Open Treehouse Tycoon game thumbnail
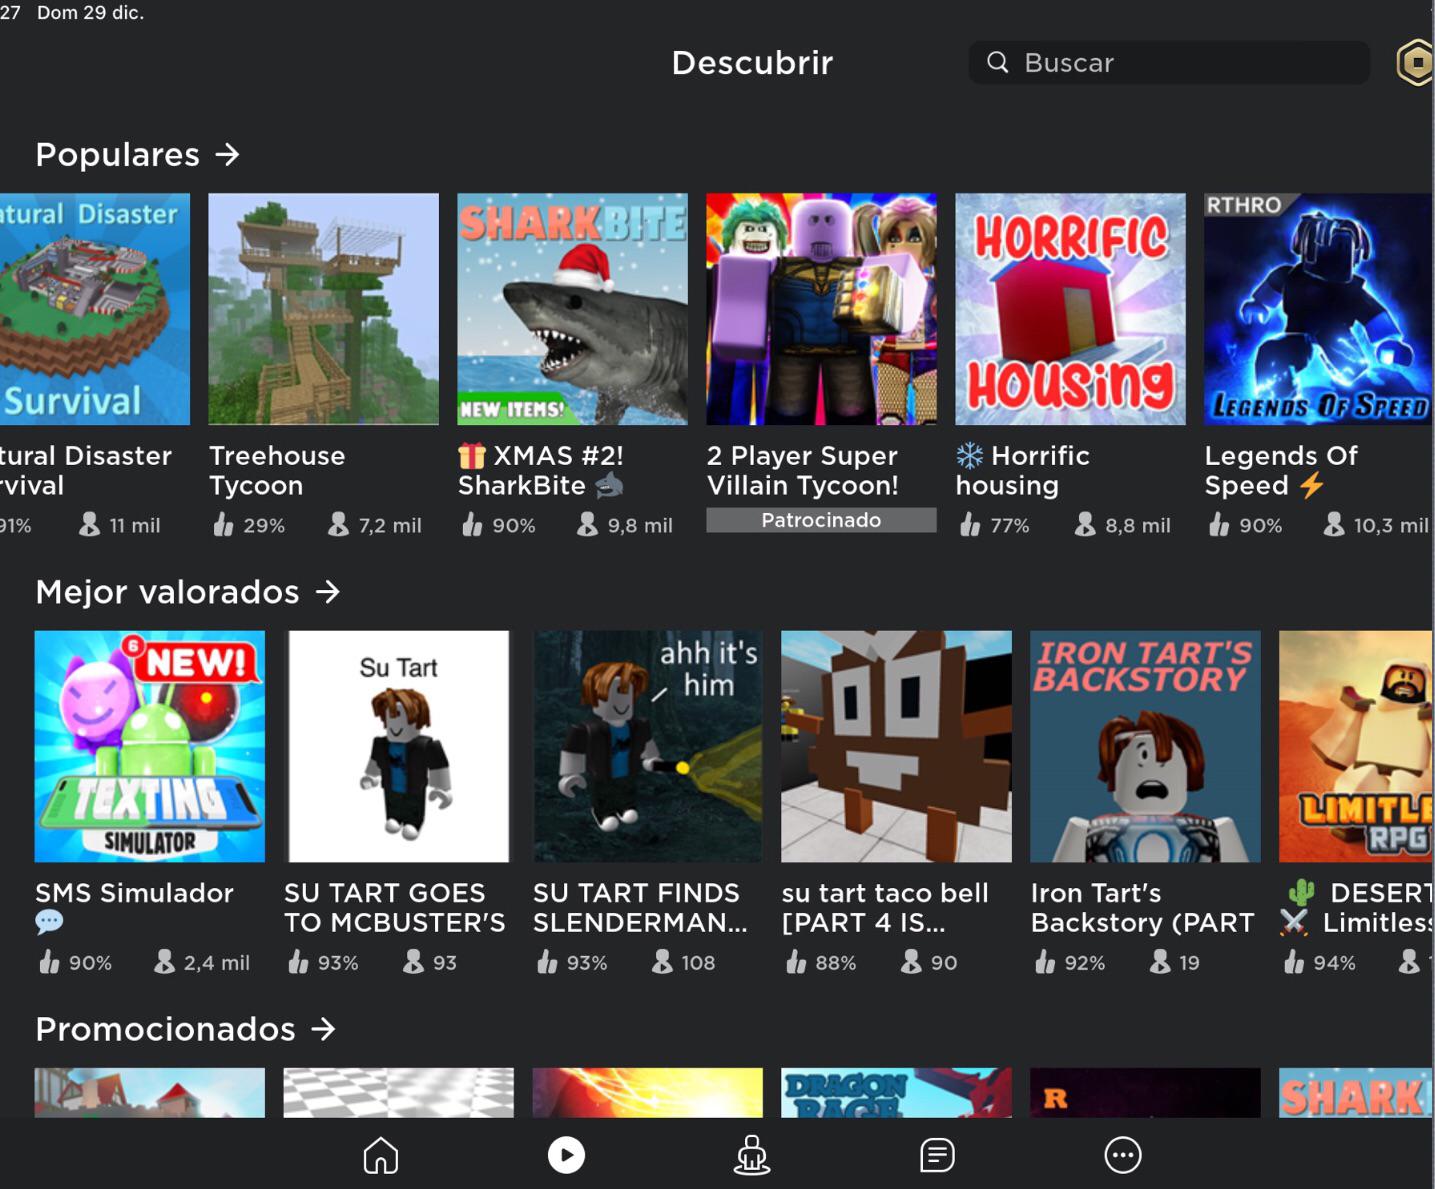Screen dimensions: 1435x1189 pos(323,309)
